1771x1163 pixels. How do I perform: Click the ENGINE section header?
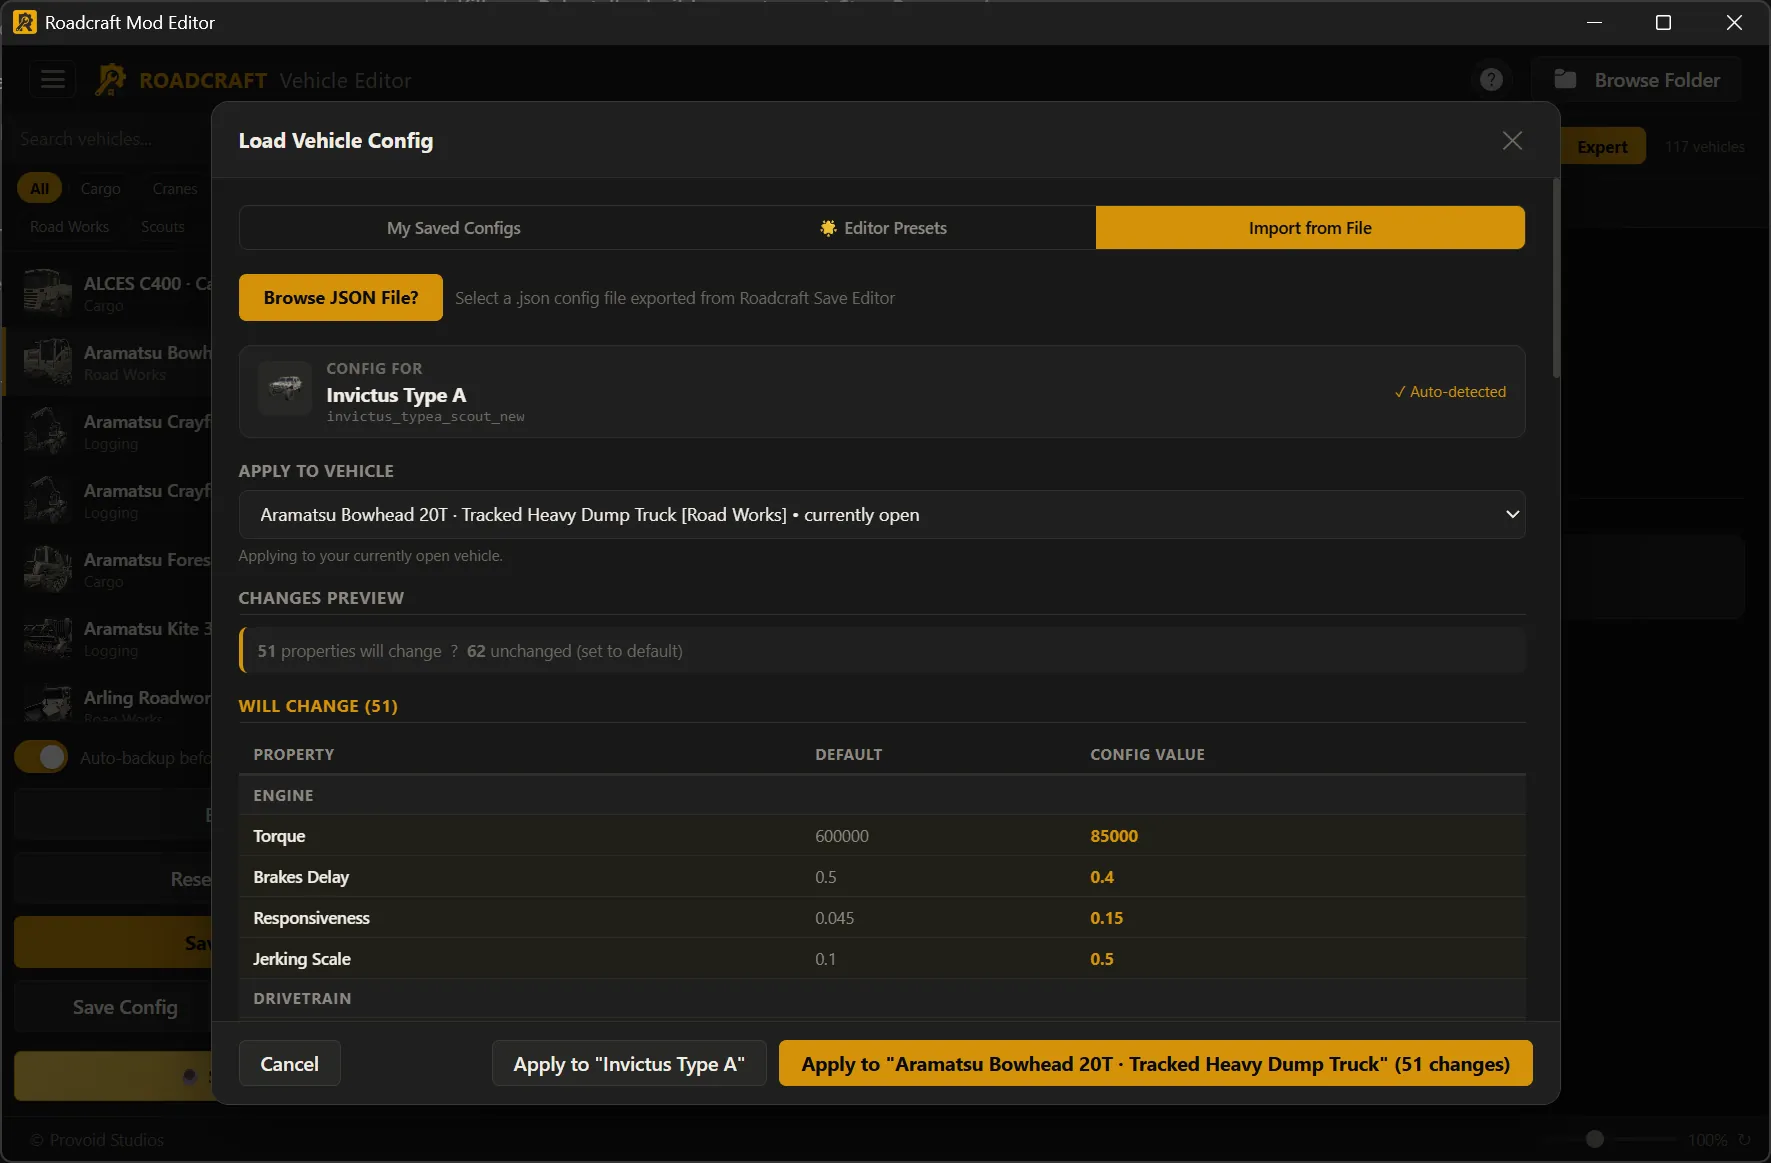point(283,795)
